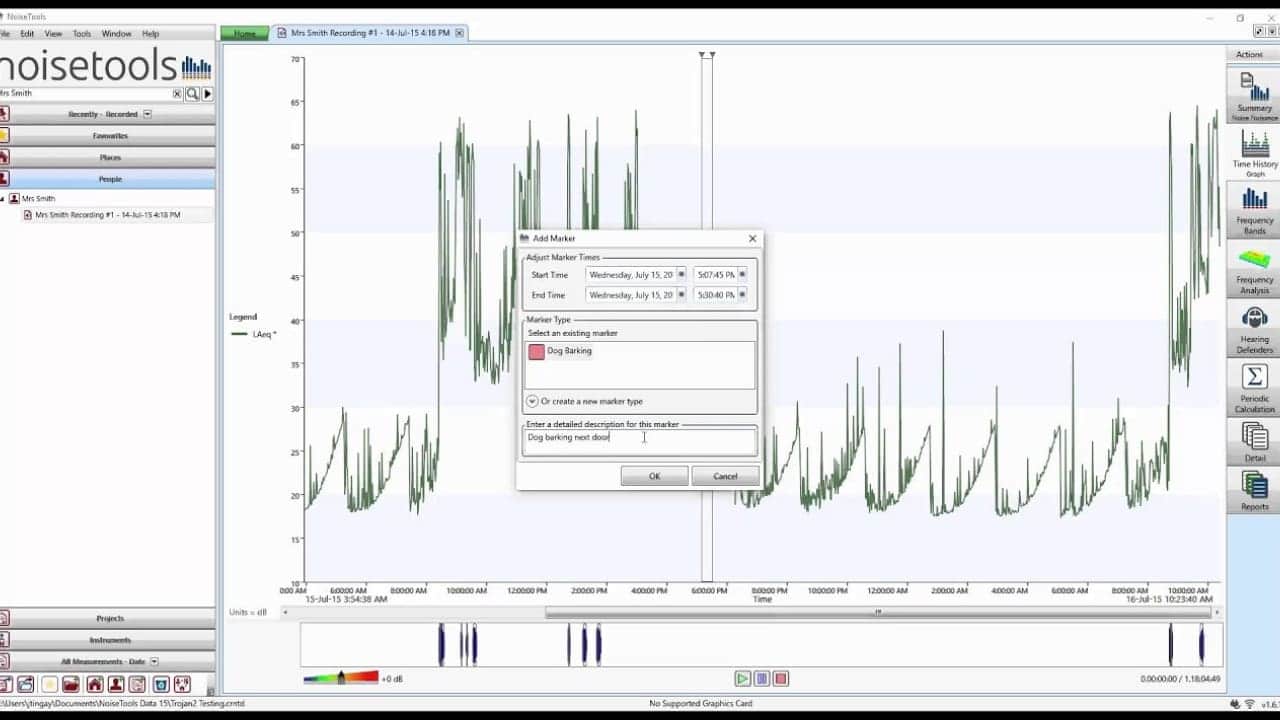Open the Detail view
The height and width of the screenshot is (720, 1280).
(x=1254, y=441)
